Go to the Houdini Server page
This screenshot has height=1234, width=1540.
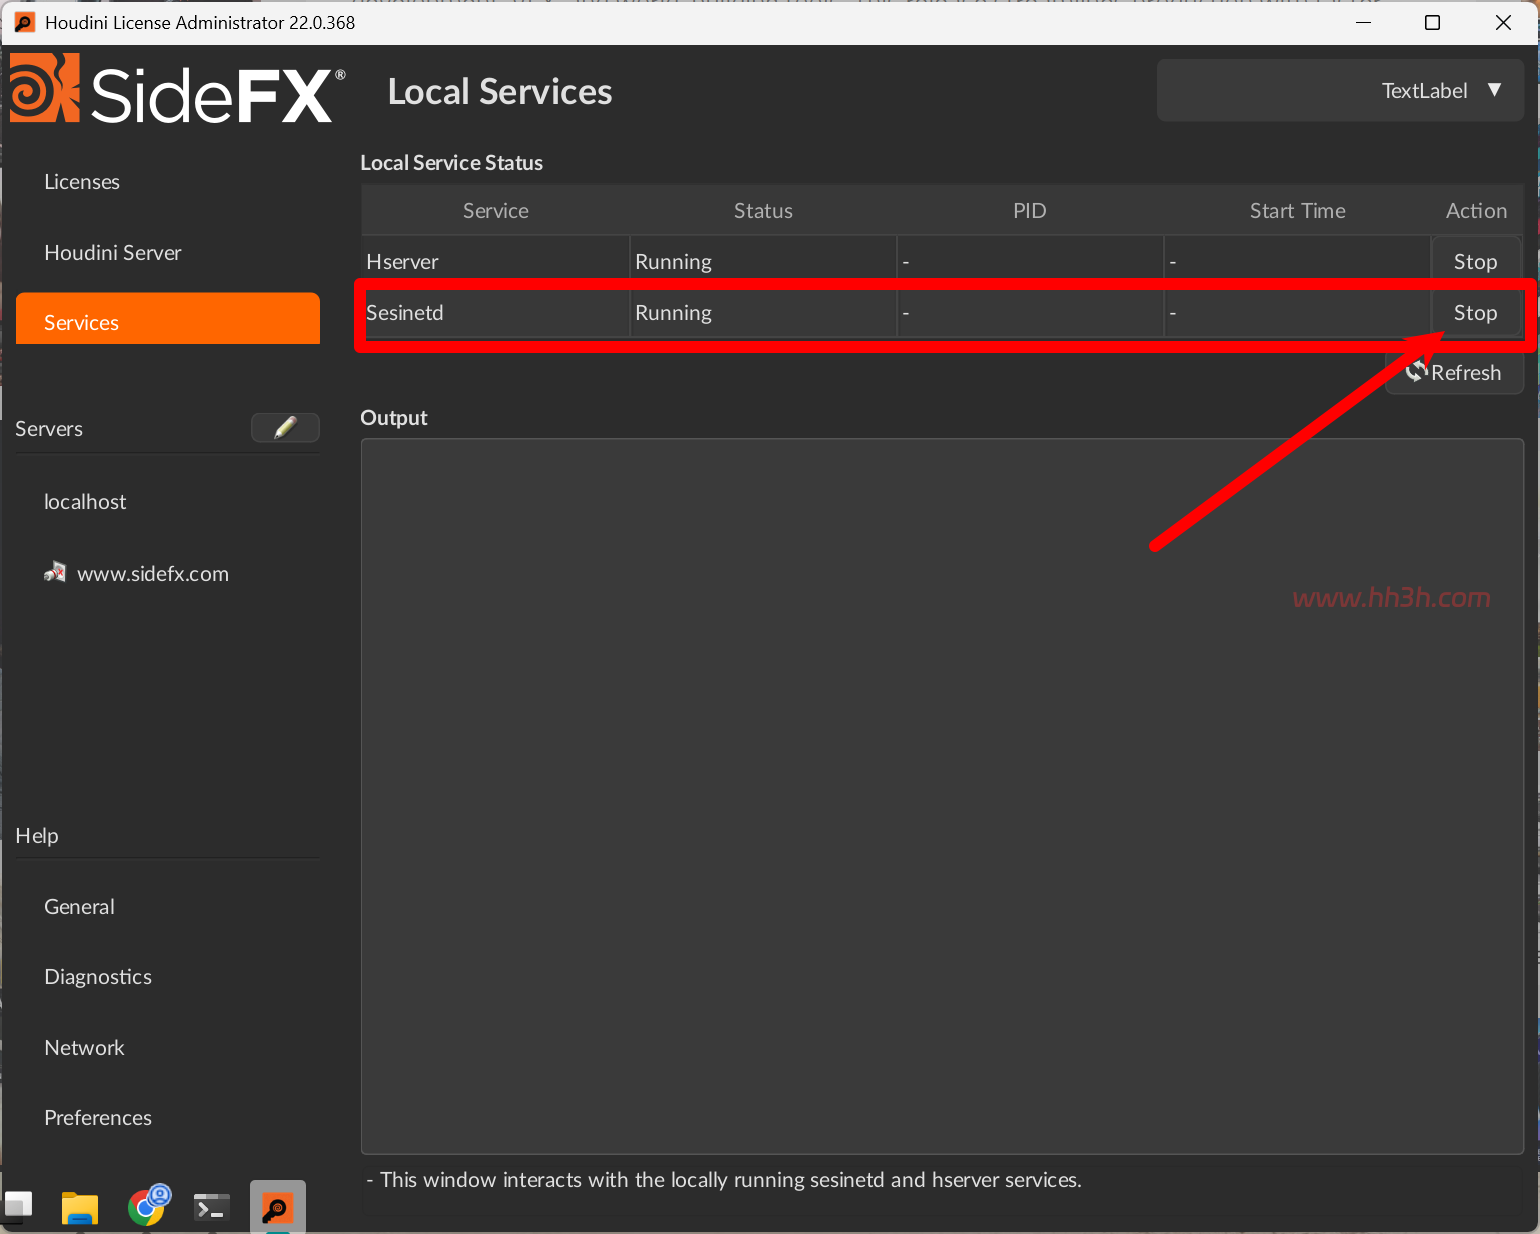(113, 253)
